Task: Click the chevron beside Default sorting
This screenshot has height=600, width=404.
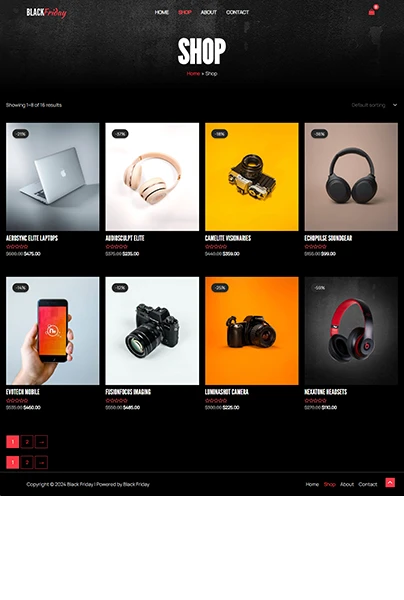Action: [x=395, y=105]
